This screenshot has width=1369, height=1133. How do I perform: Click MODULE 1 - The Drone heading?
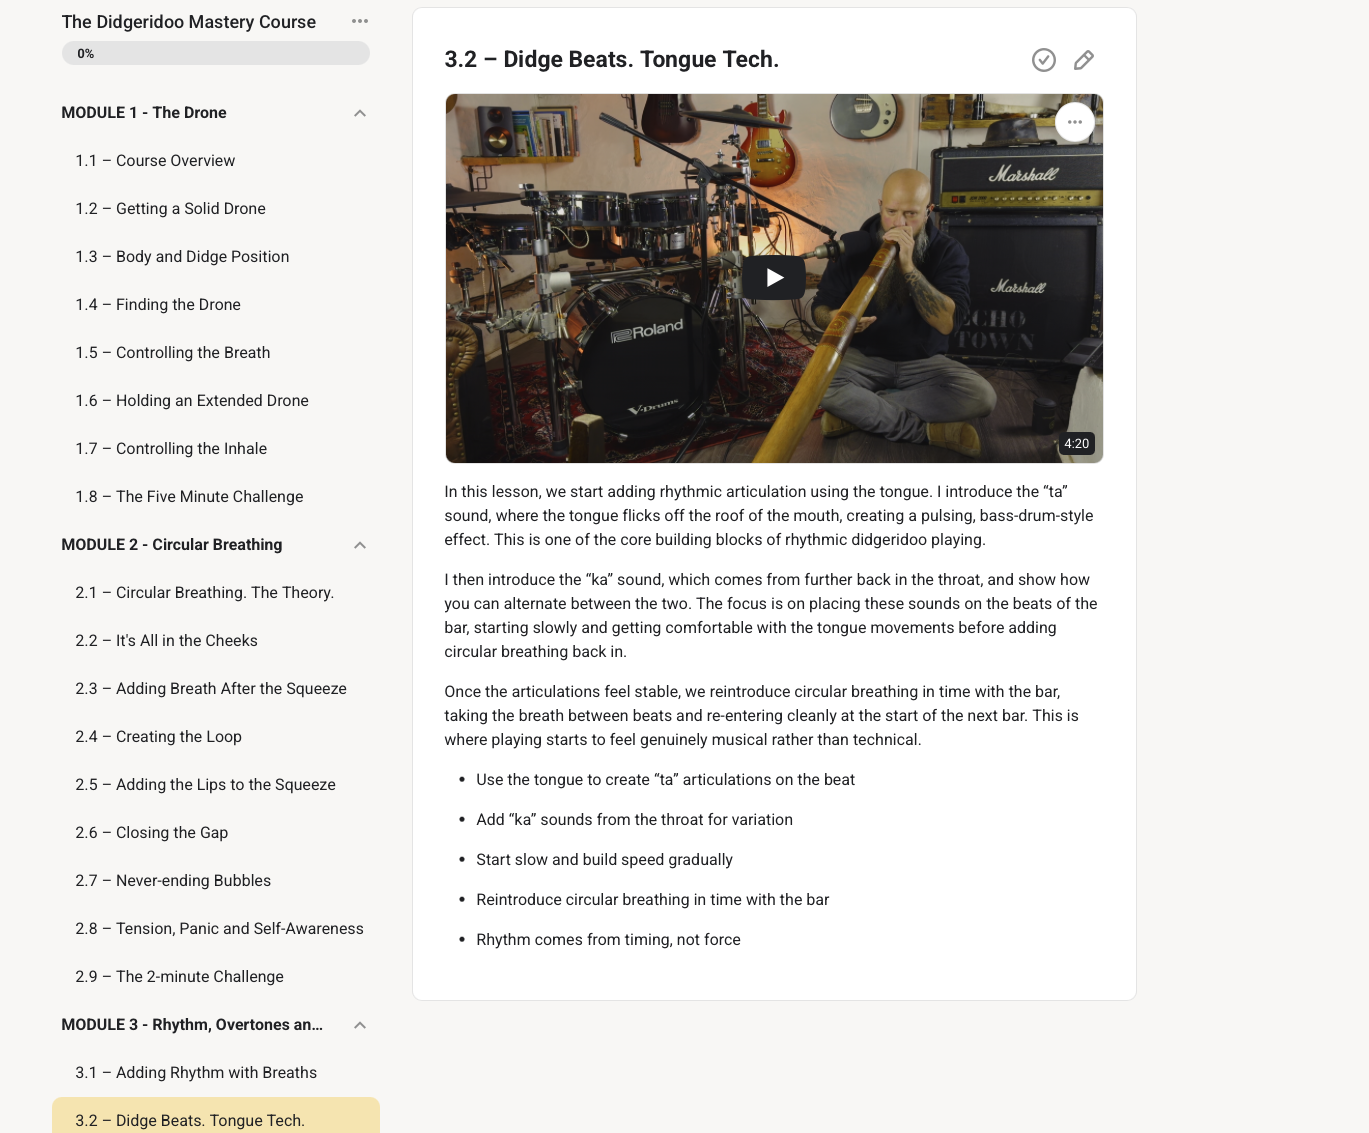(144, 113)
